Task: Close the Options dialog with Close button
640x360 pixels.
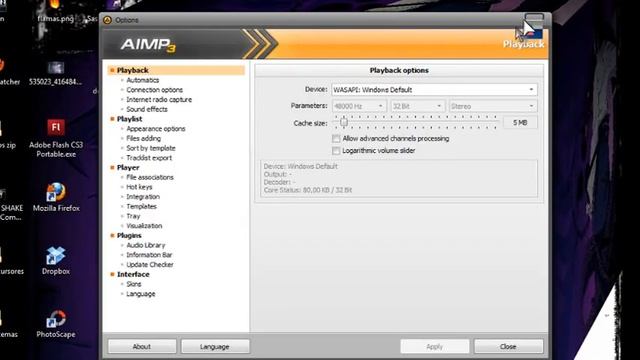Action: [508, 347]
